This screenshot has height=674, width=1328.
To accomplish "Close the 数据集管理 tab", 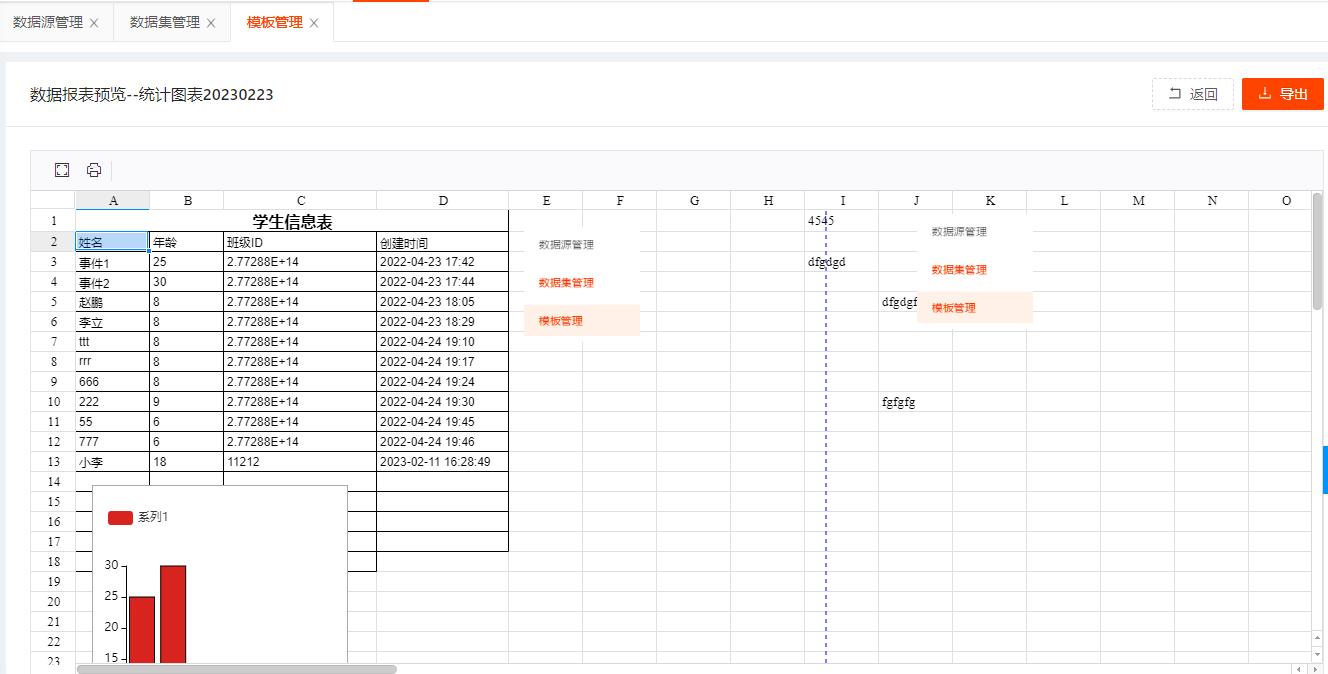I will point(211,23).
